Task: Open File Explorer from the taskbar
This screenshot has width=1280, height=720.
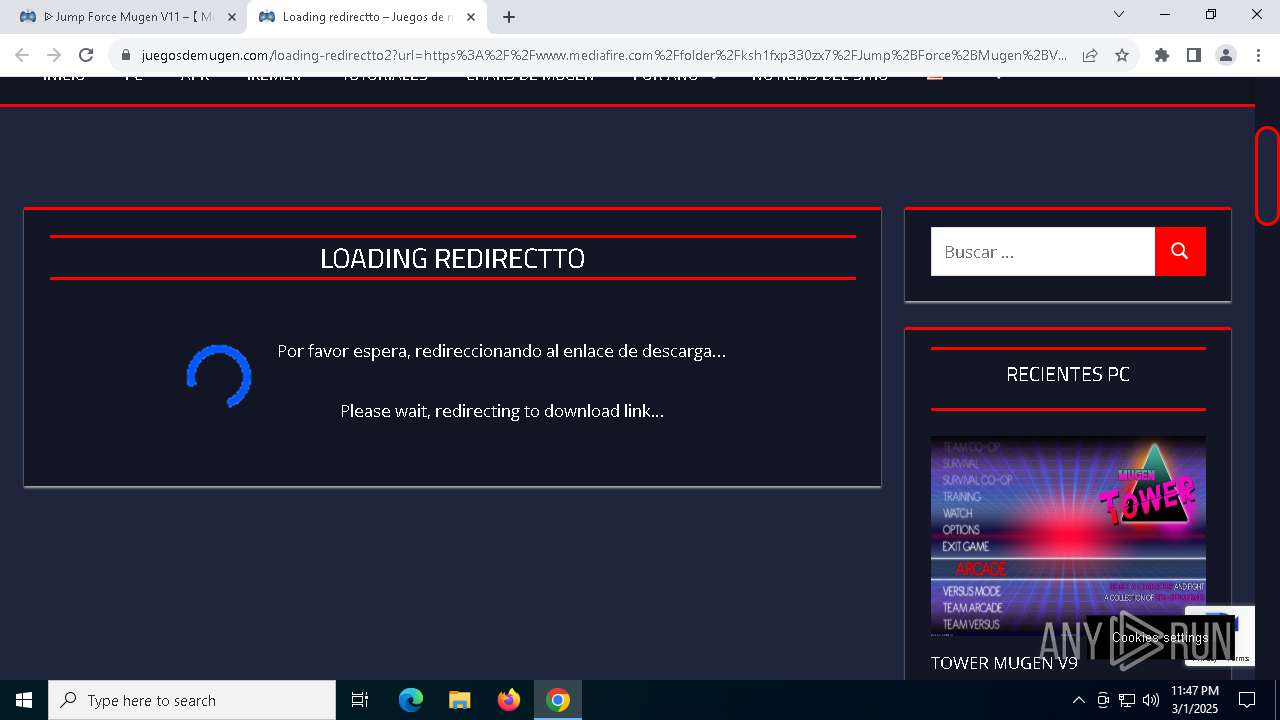Action: pyautogui.click(x=460, y=700)
